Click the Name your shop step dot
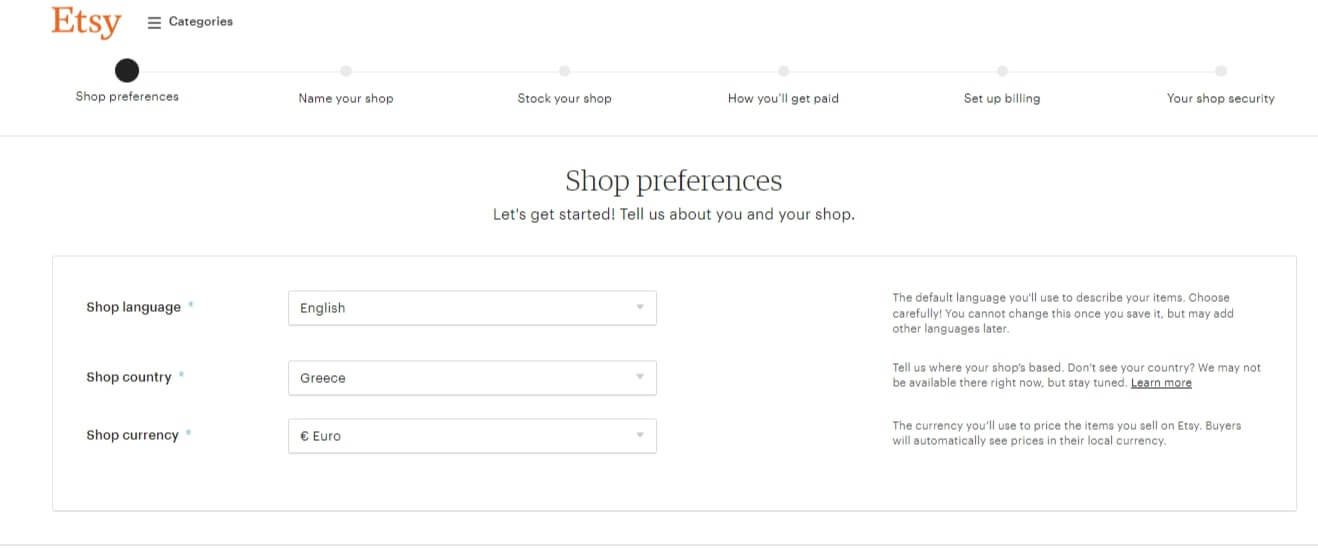The width and height of the screenshot is (1318, 549). pyautogui.click(x=346, y=71)
